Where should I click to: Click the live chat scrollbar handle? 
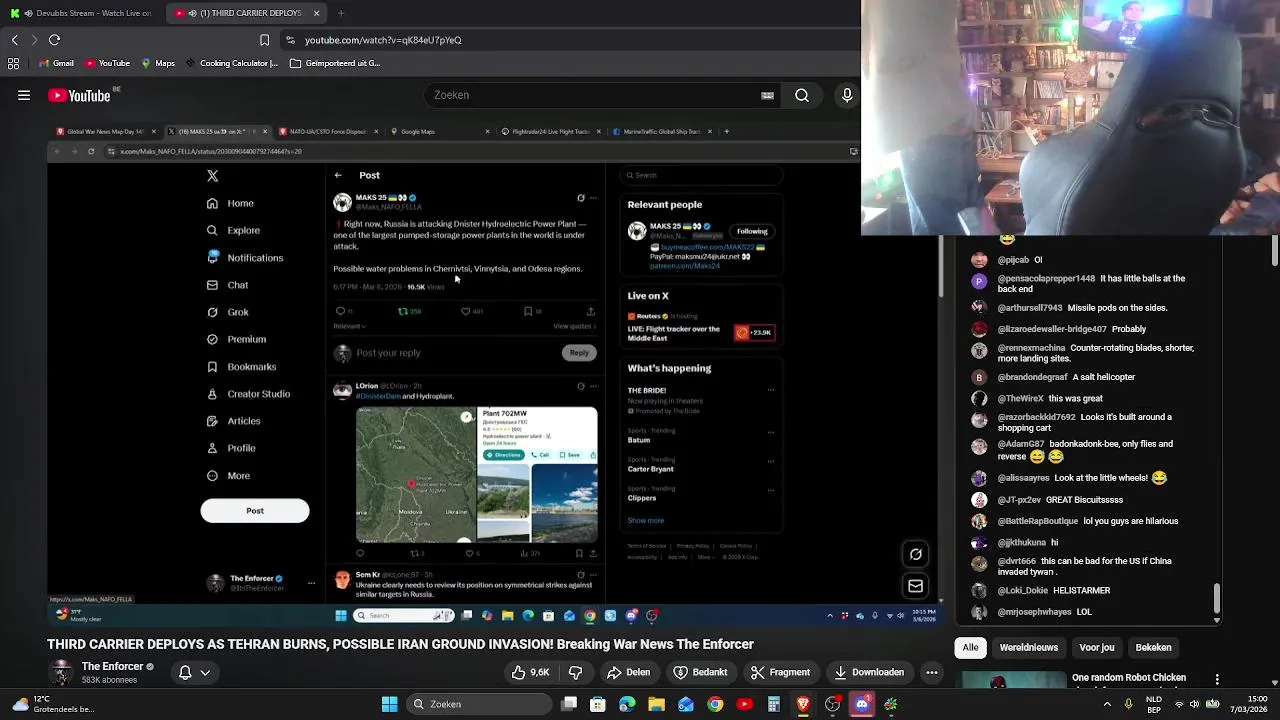point(1216,599)
